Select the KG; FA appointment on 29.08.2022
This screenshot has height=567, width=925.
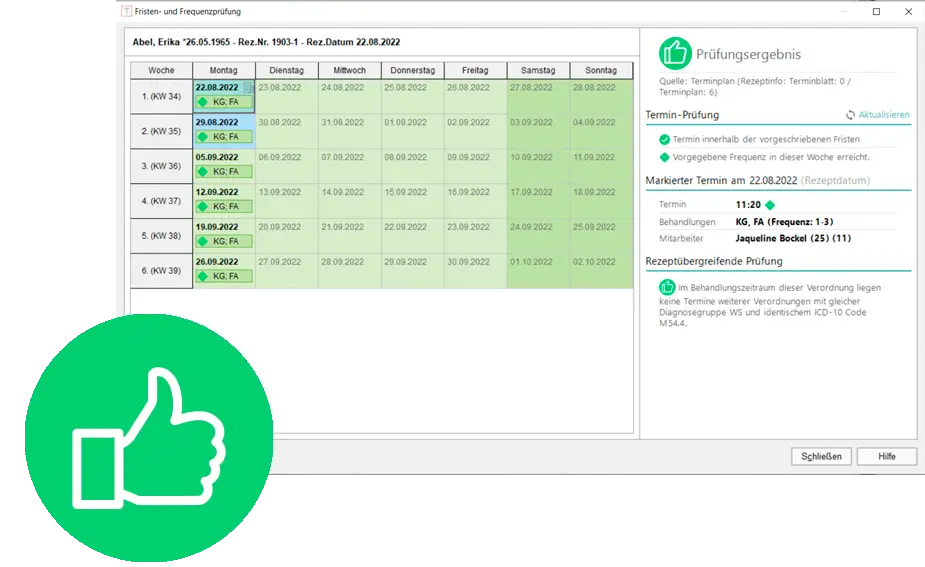[x=224, y=137]
